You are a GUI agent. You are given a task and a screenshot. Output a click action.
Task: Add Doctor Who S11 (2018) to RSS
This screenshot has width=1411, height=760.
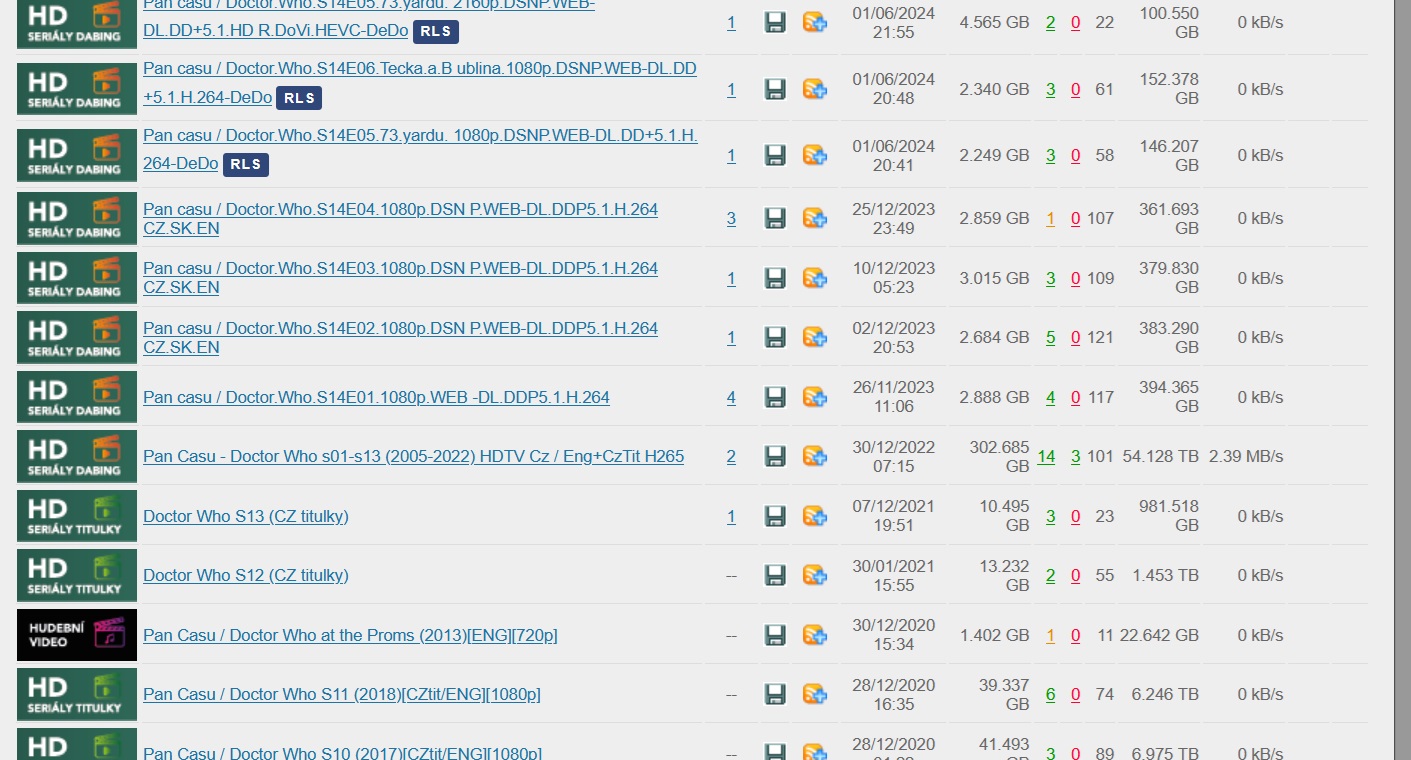click(815, 694)
